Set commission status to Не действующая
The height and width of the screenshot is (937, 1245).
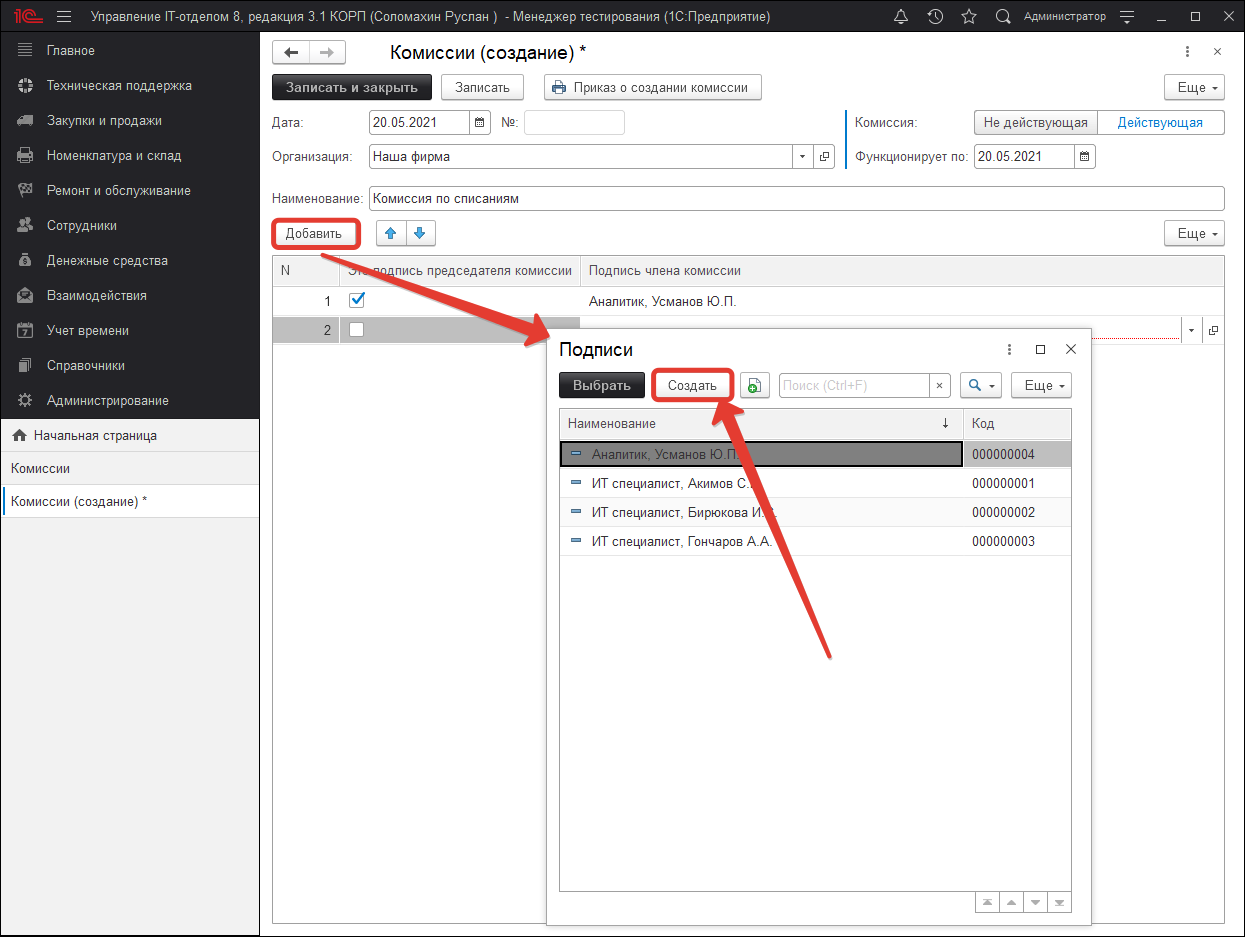(1035, 123)
